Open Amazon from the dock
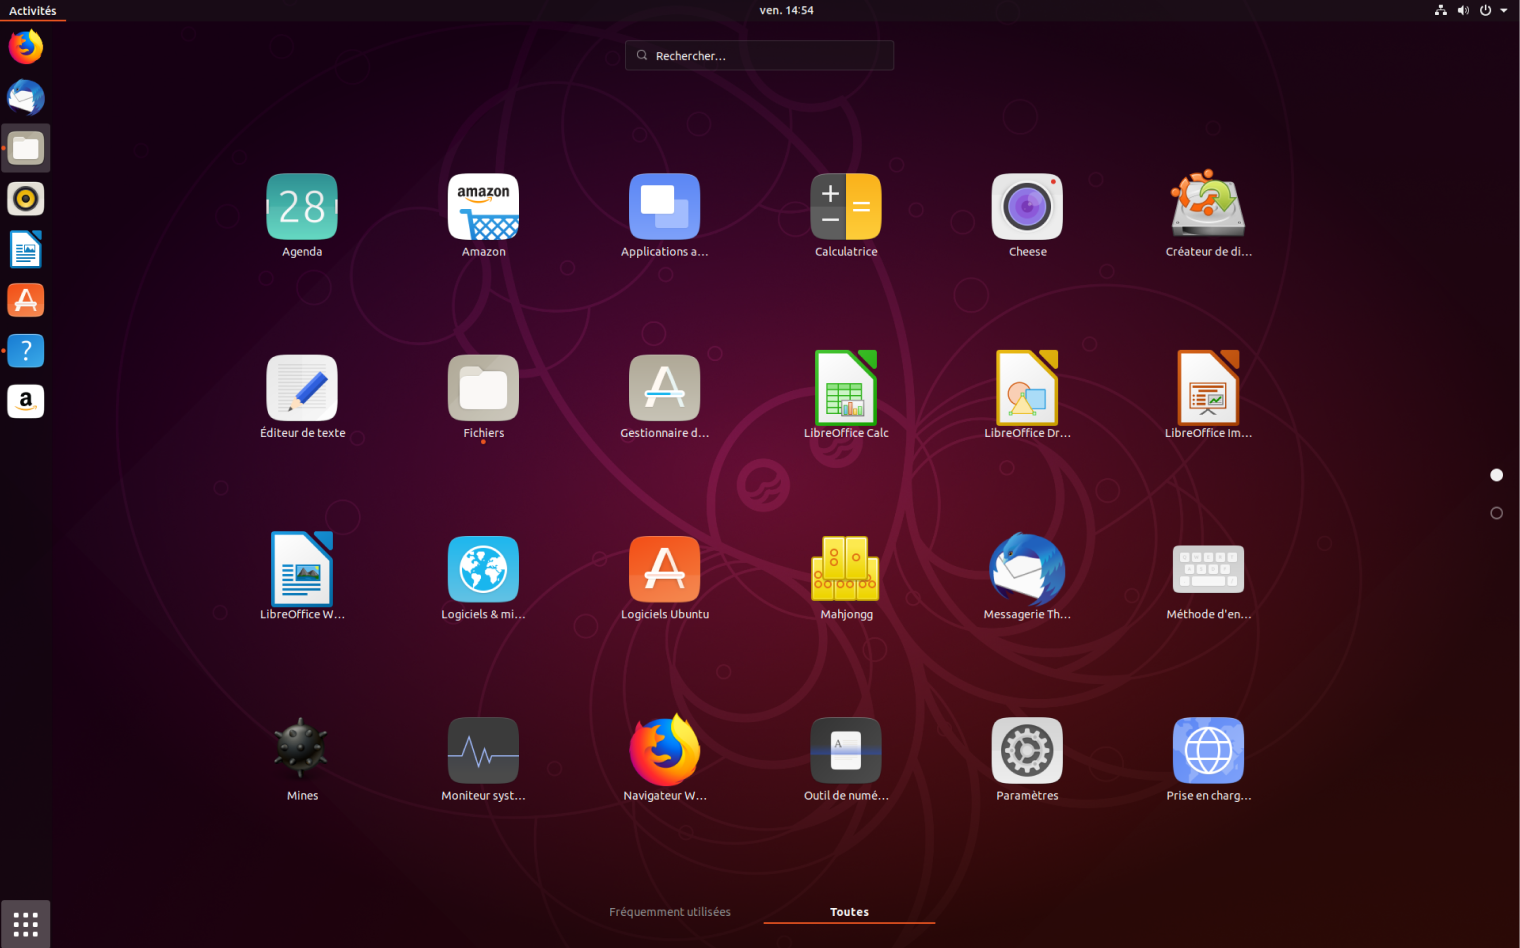1520x948 pixels. (x=26, y=402)
